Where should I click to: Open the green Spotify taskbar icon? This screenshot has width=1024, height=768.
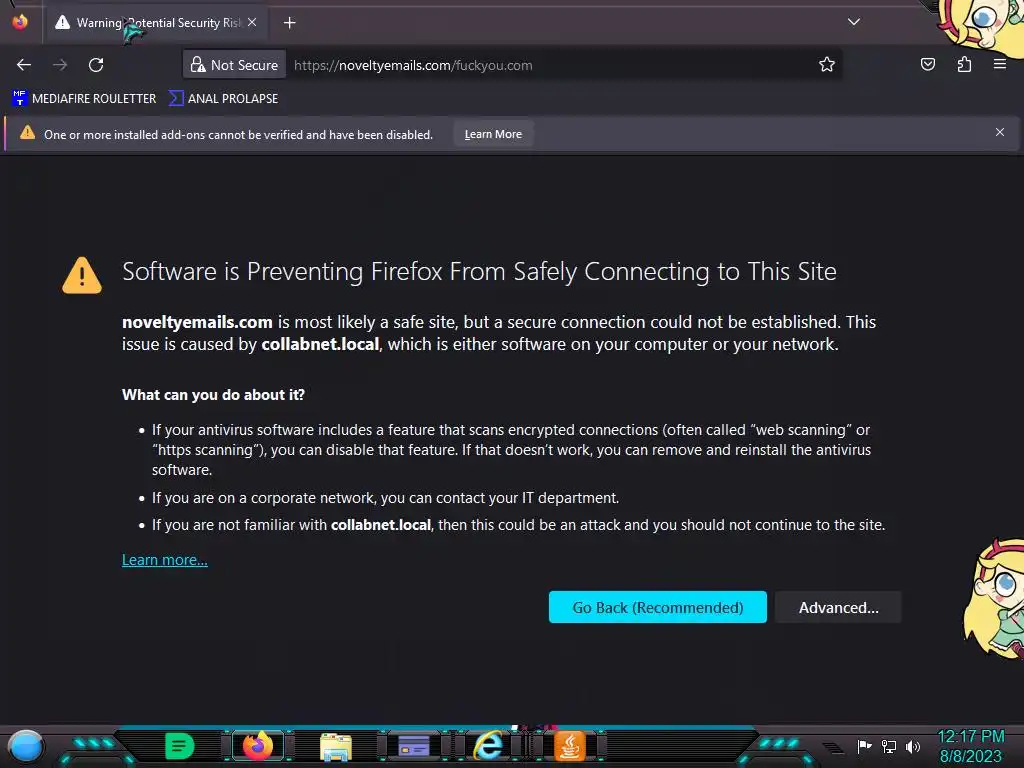tap(180, 746)
